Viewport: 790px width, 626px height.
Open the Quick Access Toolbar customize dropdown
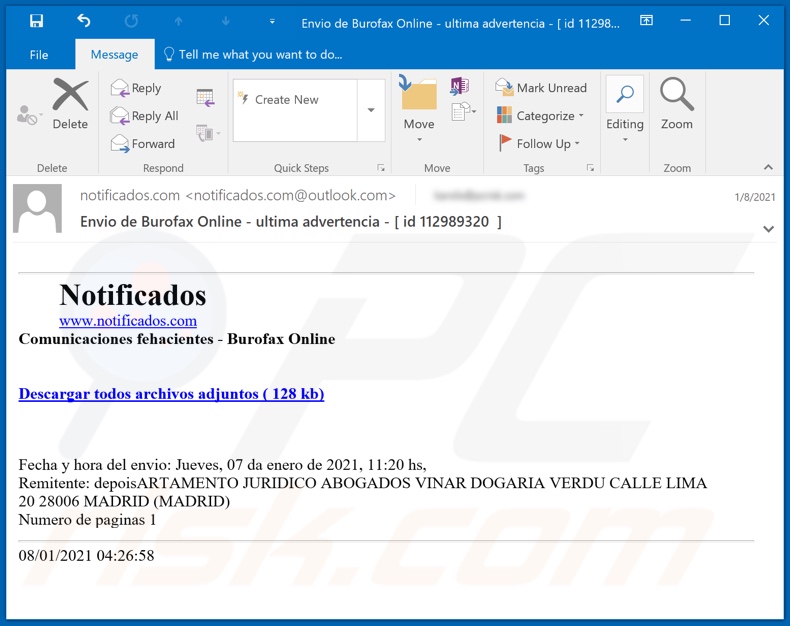tap(272, 22)
